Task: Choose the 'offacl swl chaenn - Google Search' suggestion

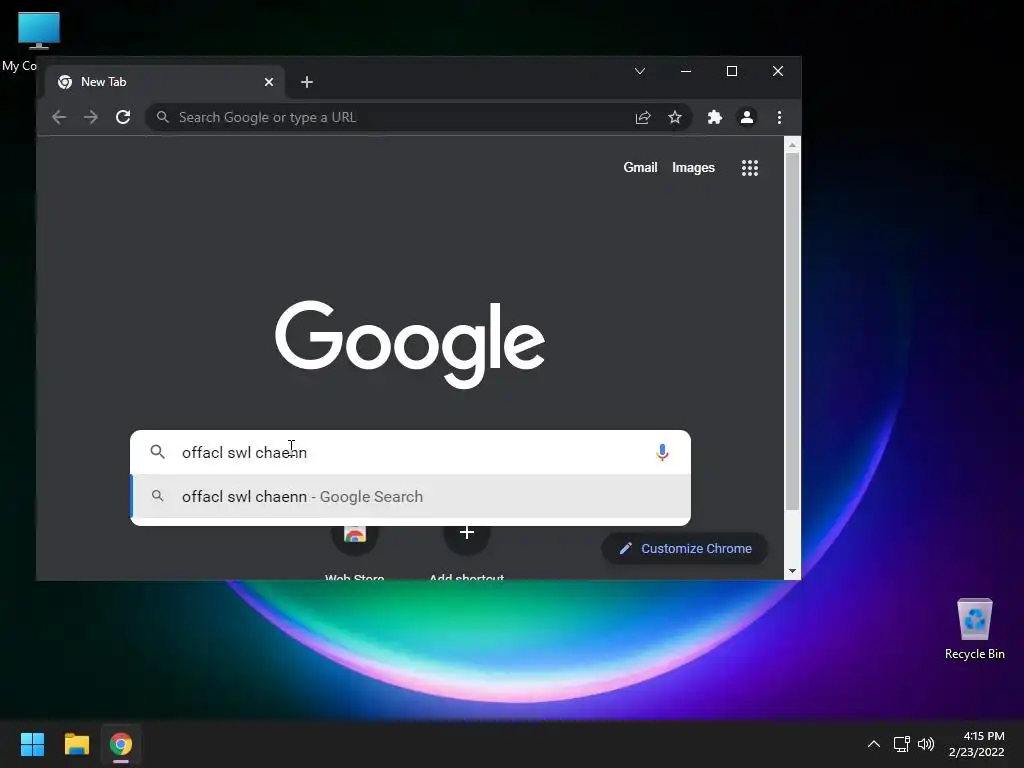Action: click(410, 496)
